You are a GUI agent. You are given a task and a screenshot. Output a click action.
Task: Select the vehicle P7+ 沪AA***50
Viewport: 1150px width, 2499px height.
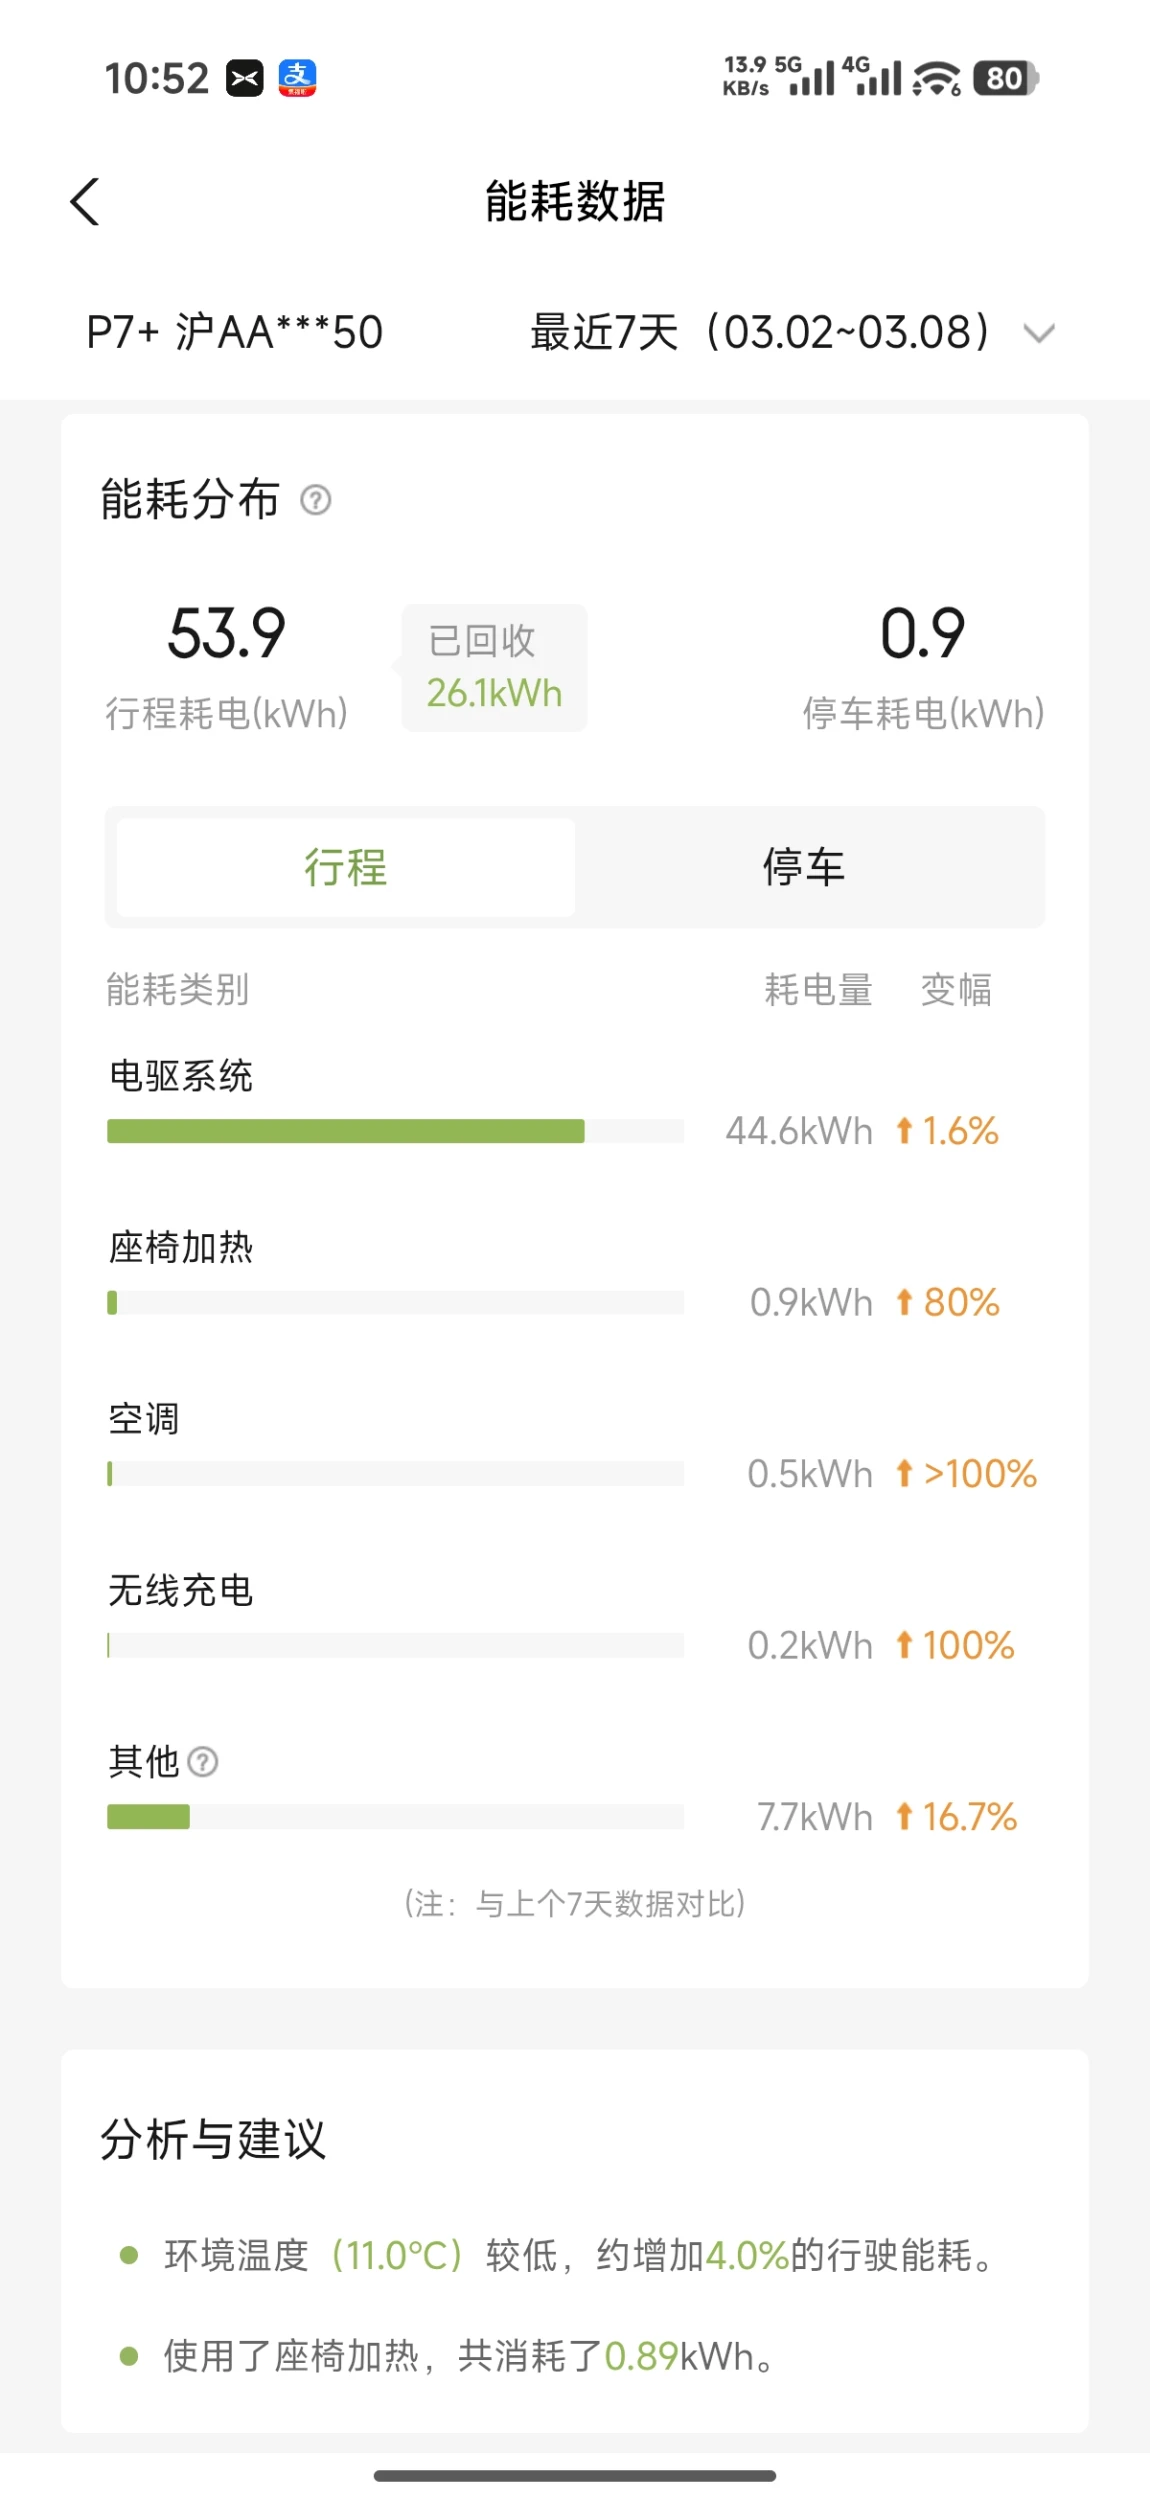click(235, 333)
